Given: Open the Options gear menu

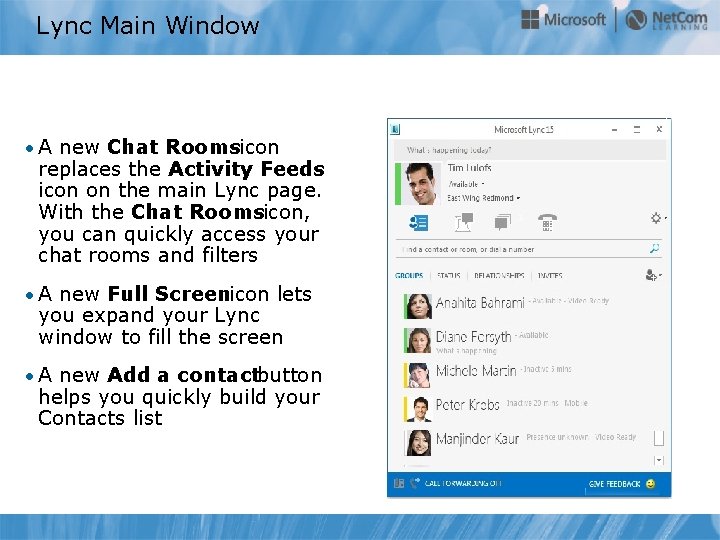Looking at the screenshot, I should coord(658,218).
